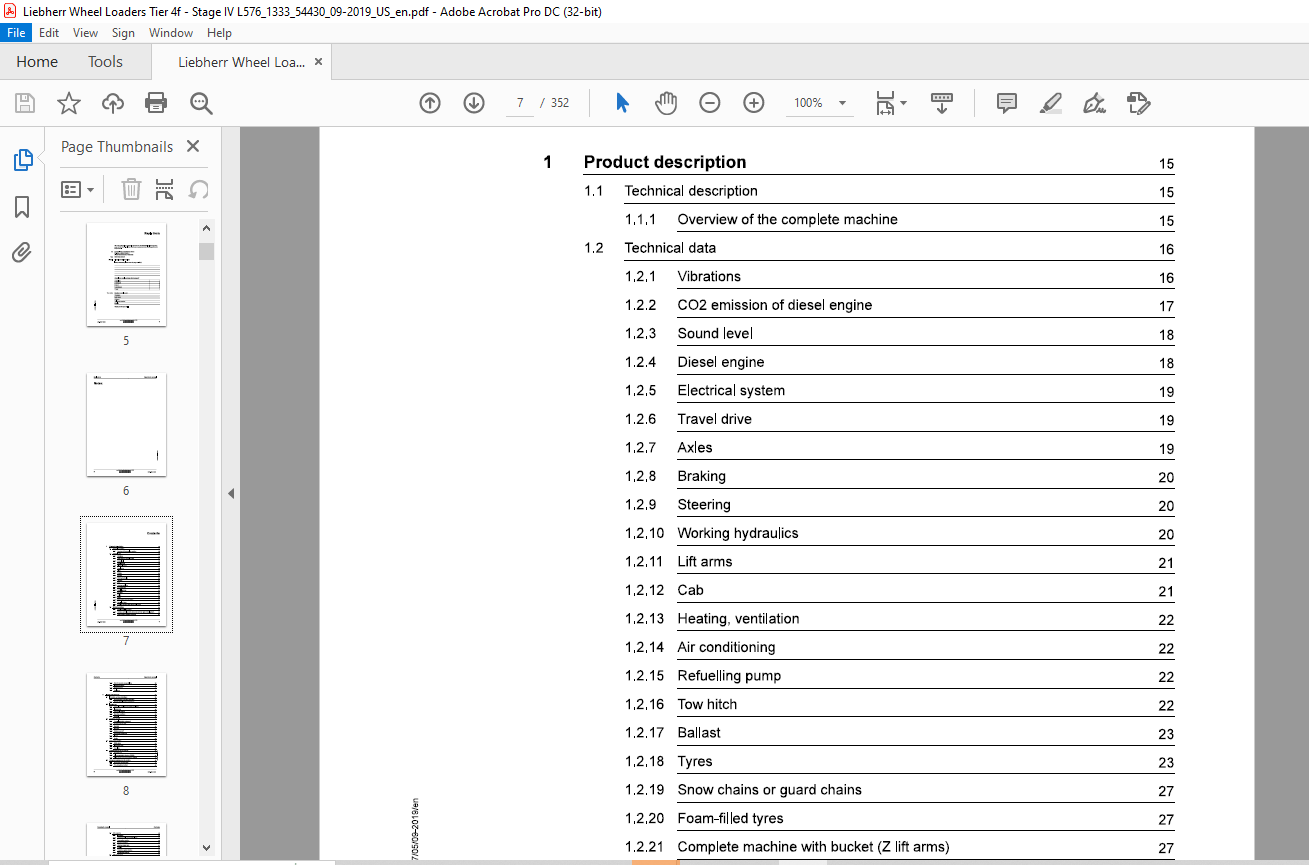
Task: Click the read mode keyboard-arrow icon
Action: (942, 103)
